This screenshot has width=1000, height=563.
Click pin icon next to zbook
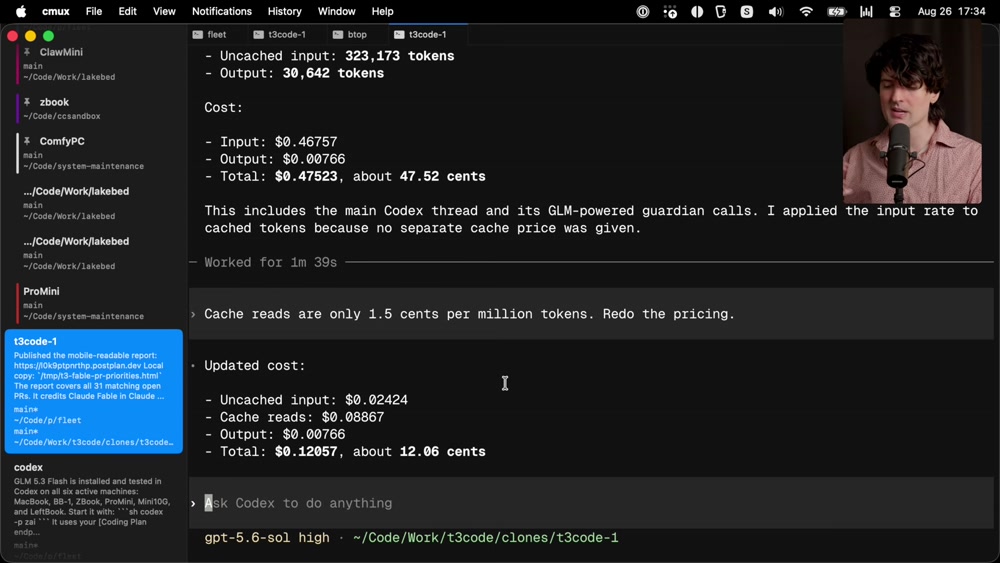point(27,102)
